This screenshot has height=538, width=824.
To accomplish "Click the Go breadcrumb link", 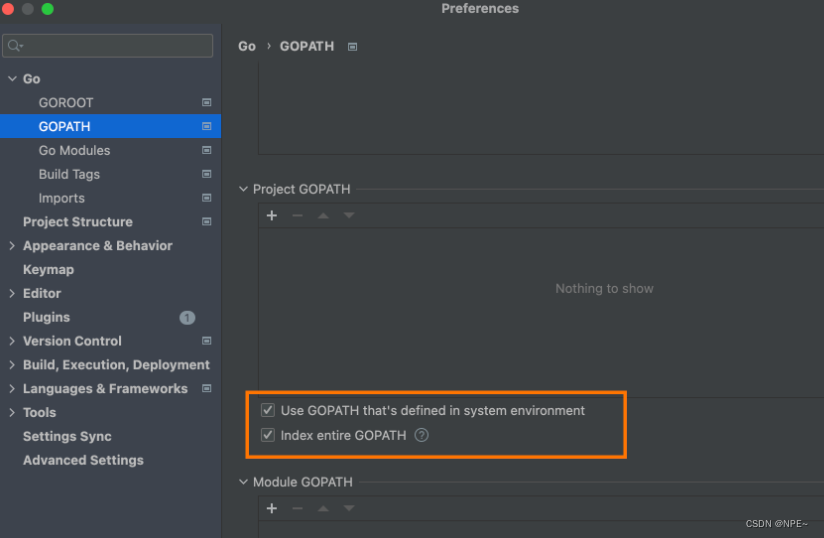I will pos(247,46).
